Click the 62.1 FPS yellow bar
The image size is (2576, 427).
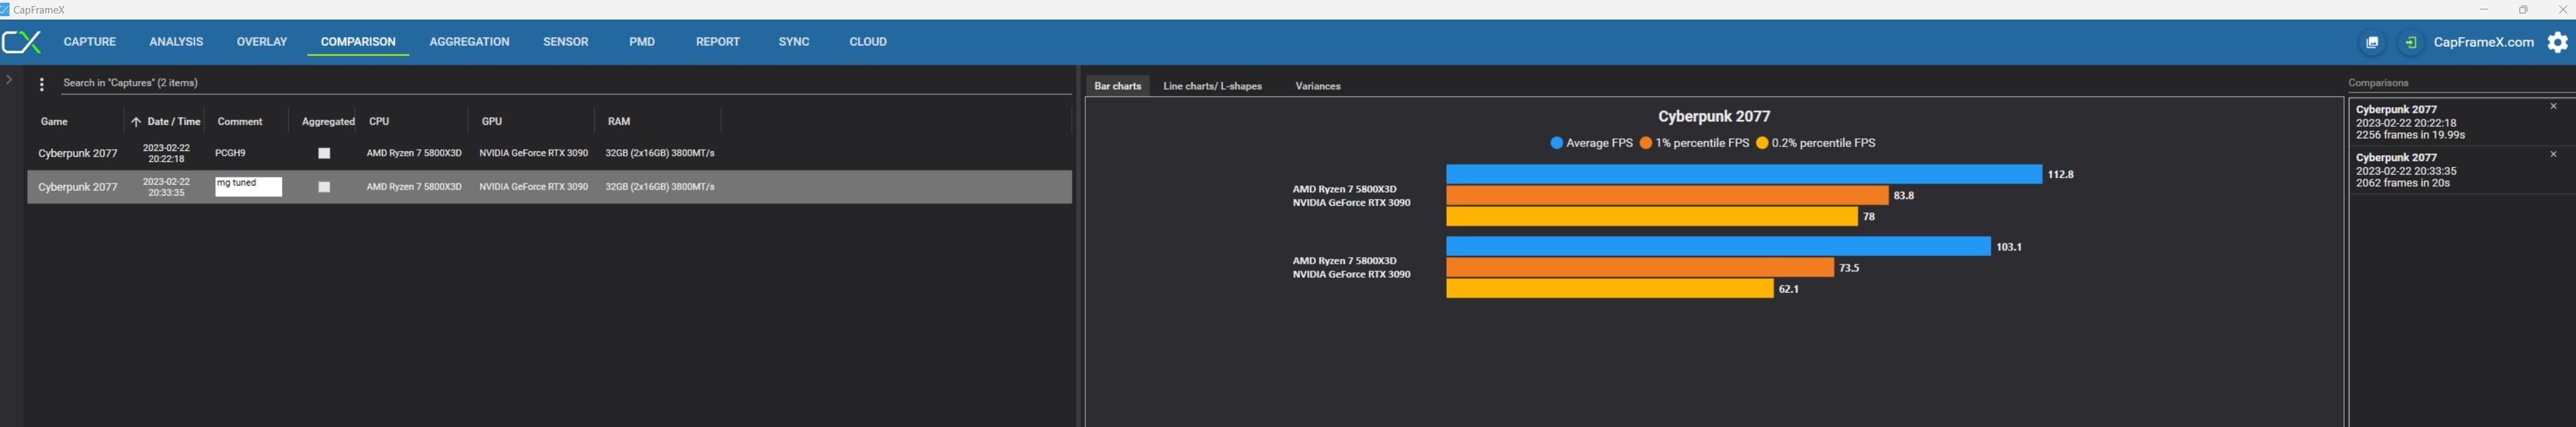coord(1609,288)
